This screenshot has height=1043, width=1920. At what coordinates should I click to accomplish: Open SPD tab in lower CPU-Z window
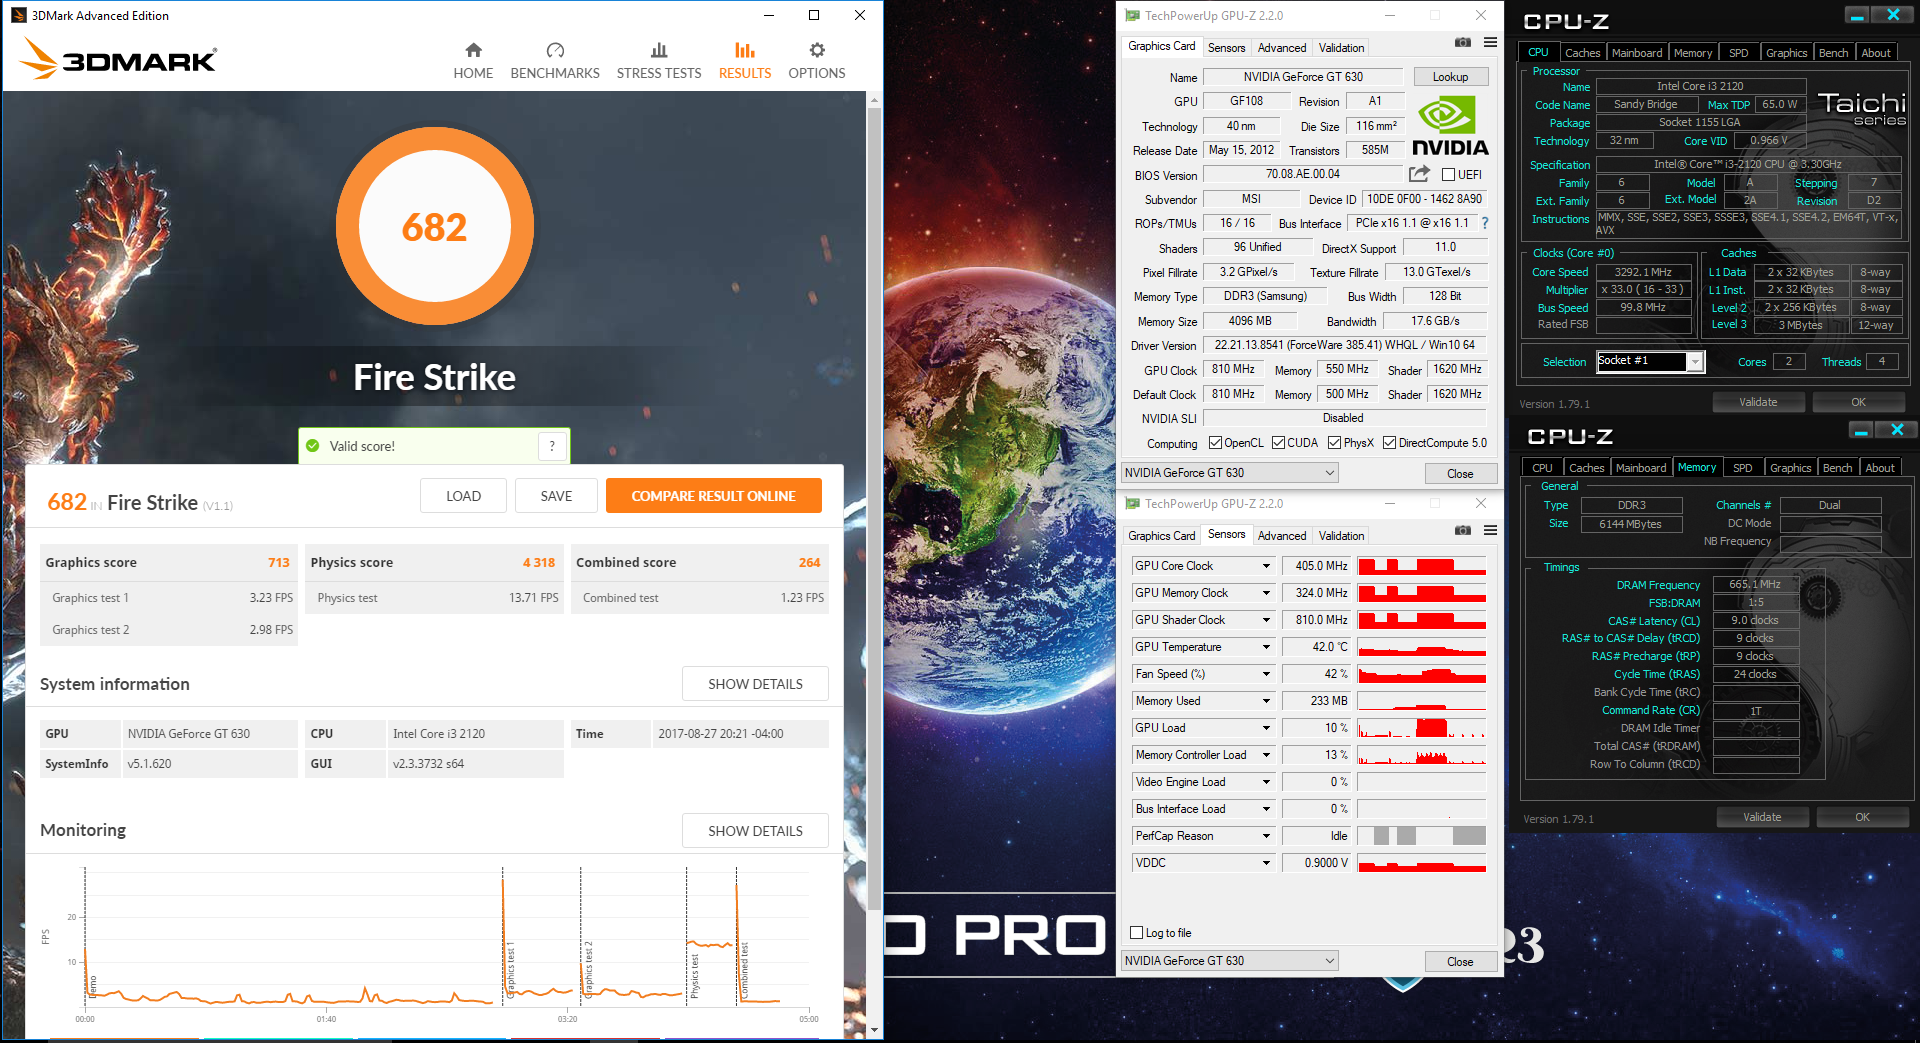(x=1743, y=468)
